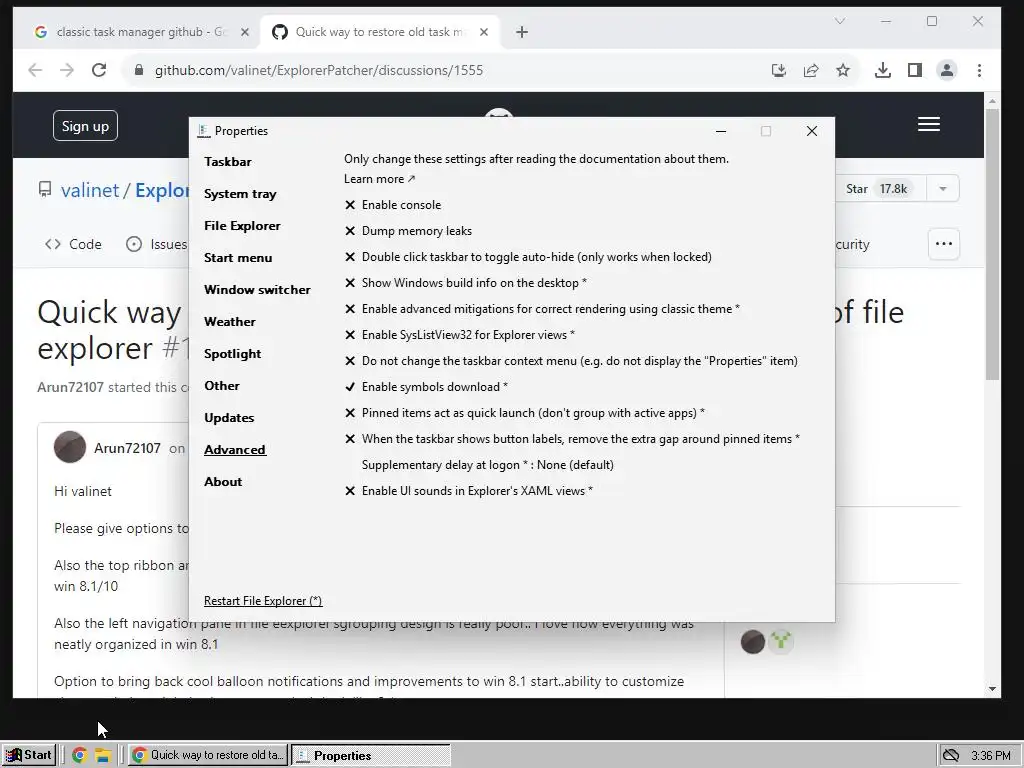Toggle Enable SysListView32 for Explorer views
The image size is (1024, 768).
point(460,335)
